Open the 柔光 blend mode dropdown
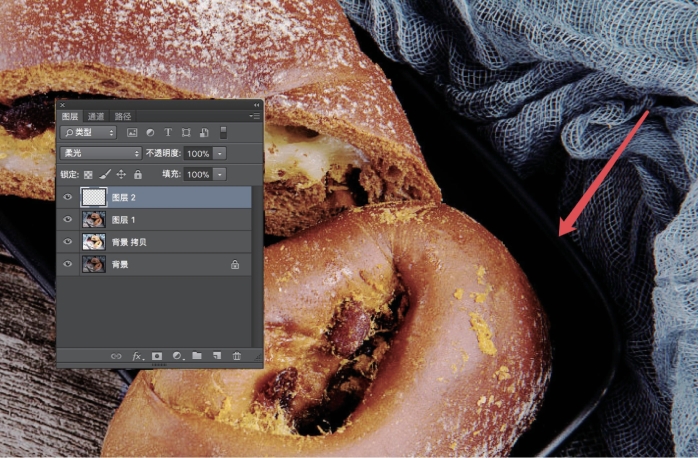The image size is (698, 458). [x=101, y=153]
